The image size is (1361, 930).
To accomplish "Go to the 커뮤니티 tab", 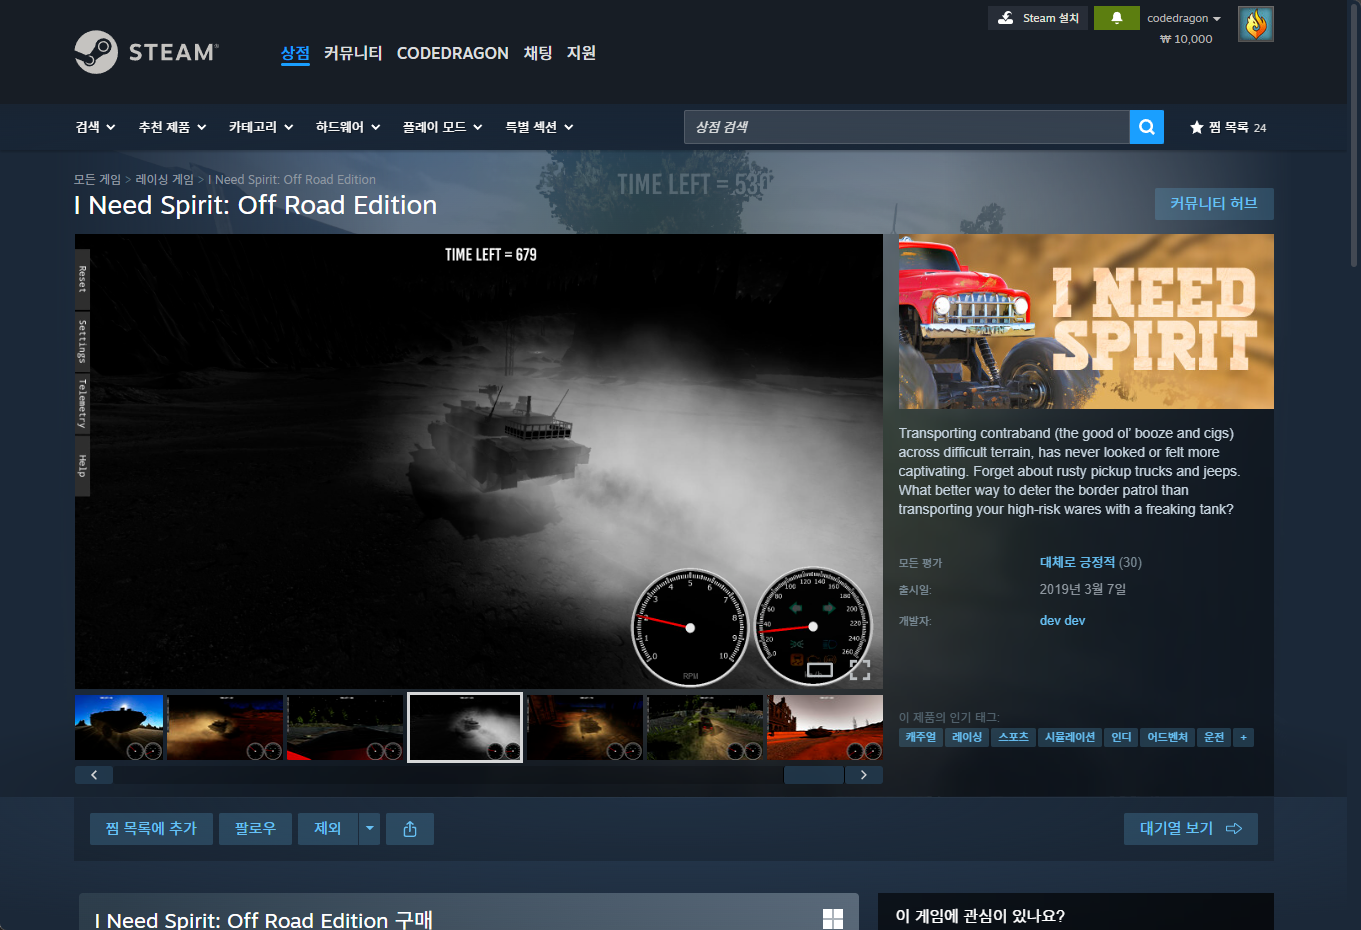I will point(353,53).
